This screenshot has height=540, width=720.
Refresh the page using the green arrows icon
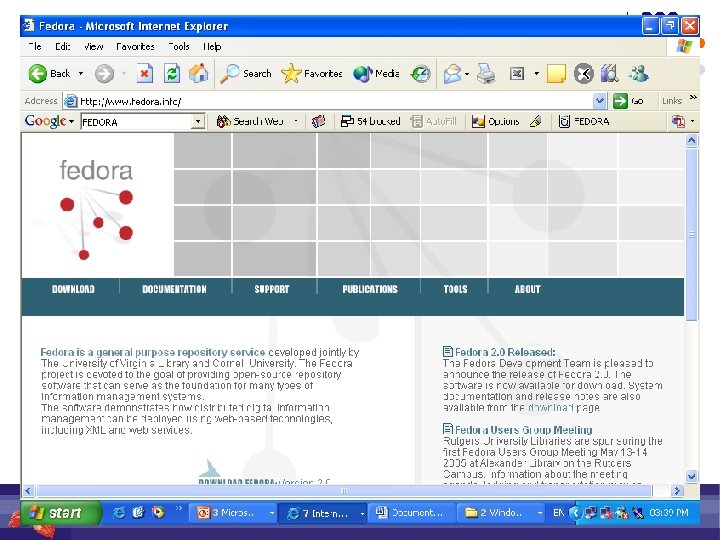(172, 73)
